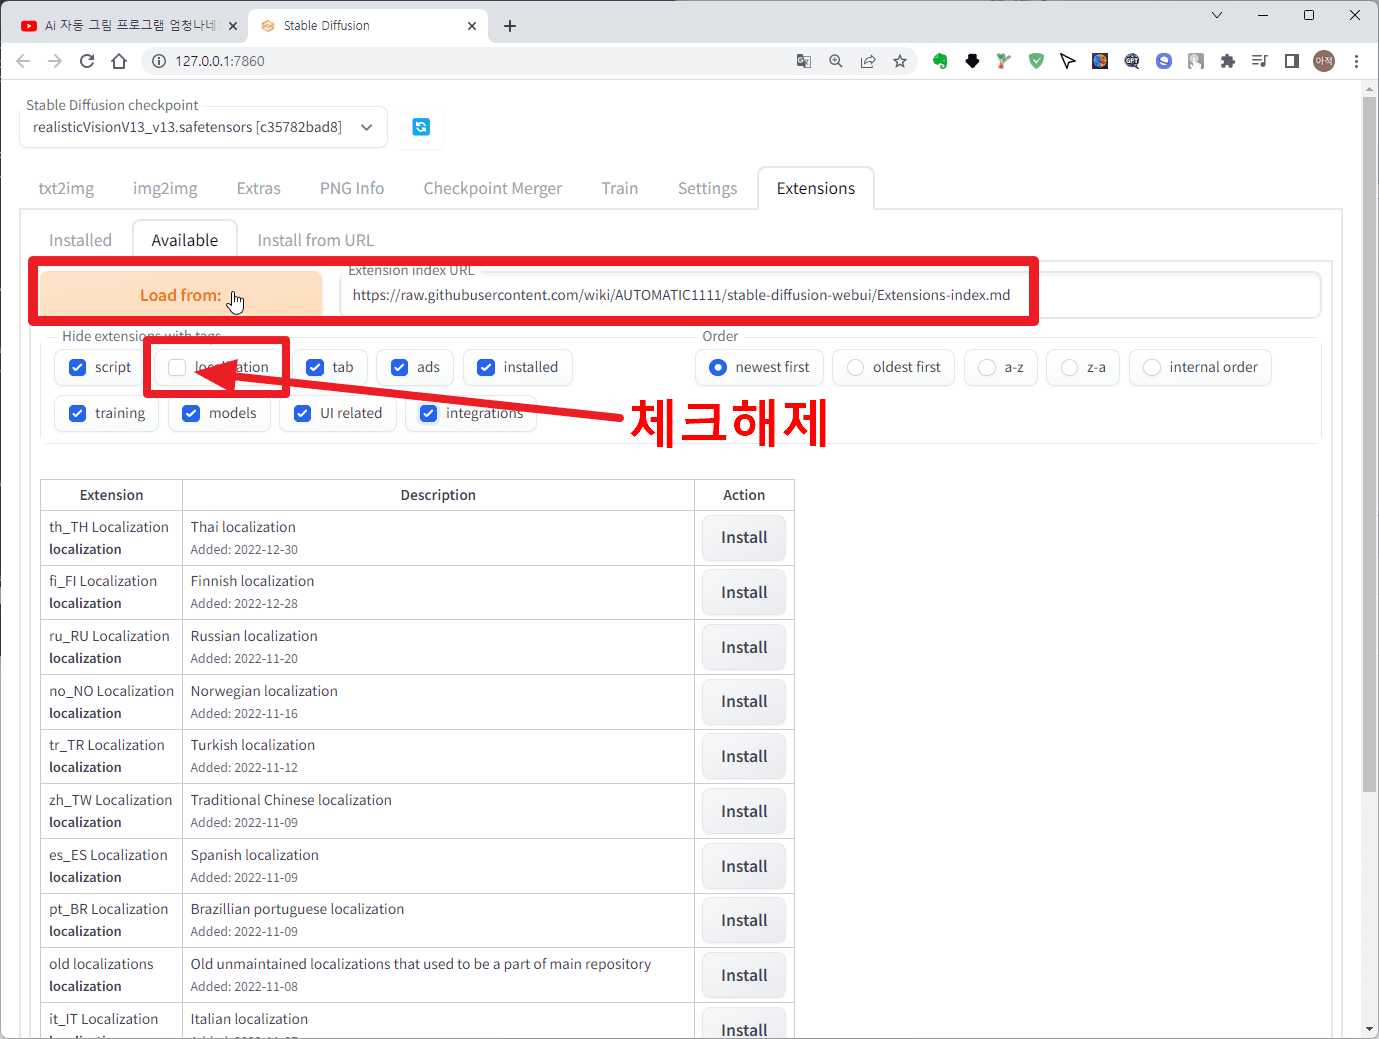
Task: Select a-z order radio
Action: 987,367
